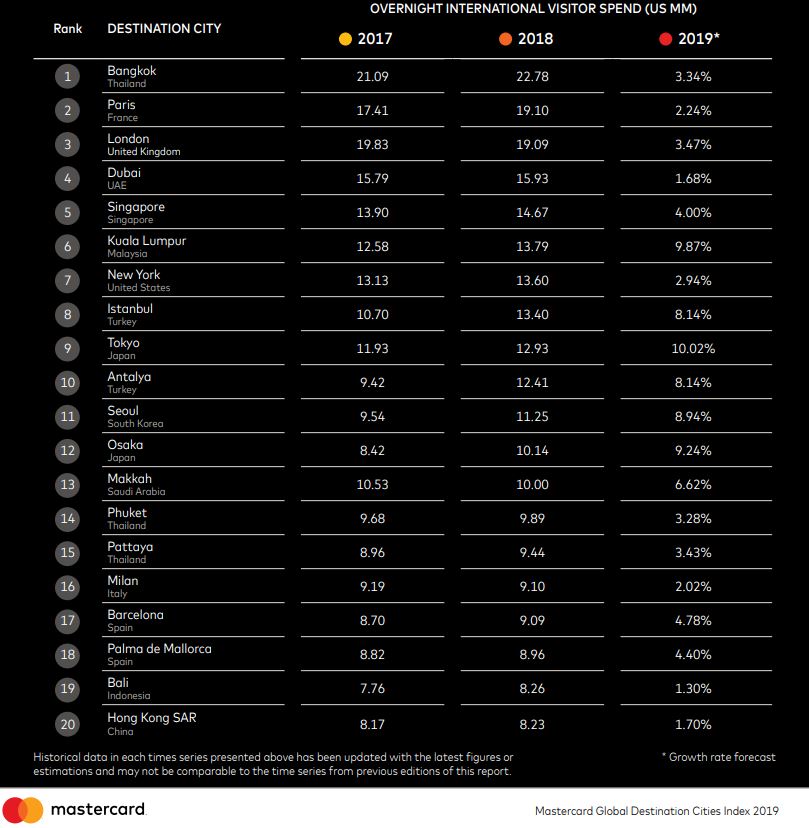This screenshot has height=828, width=809.
Task: Click the Rank column header
Action: pyautogui.click(x=68, y=29)
